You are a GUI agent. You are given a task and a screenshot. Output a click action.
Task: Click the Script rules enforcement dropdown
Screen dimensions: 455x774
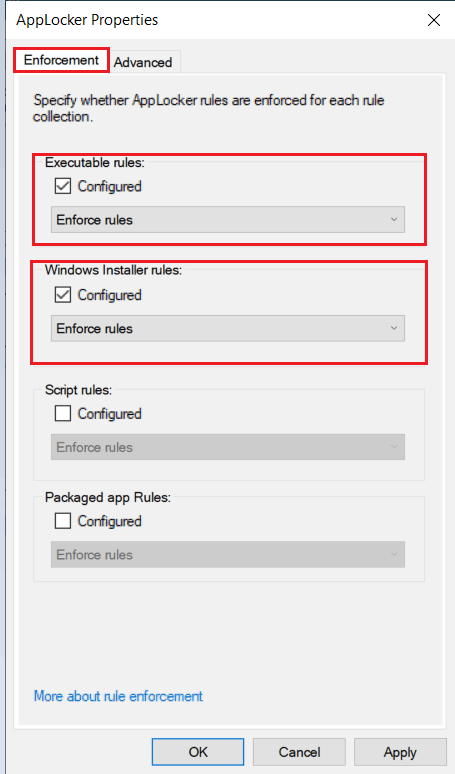tap(228, 447)
